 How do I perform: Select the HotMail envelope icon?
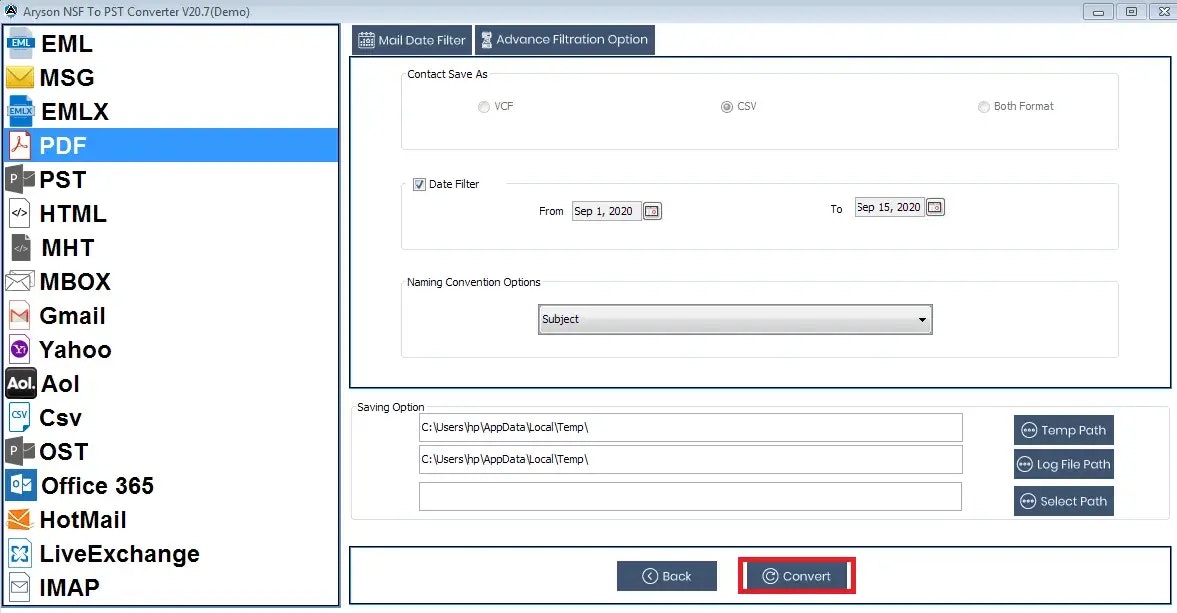pyautogui.click(x=20, y=519)
